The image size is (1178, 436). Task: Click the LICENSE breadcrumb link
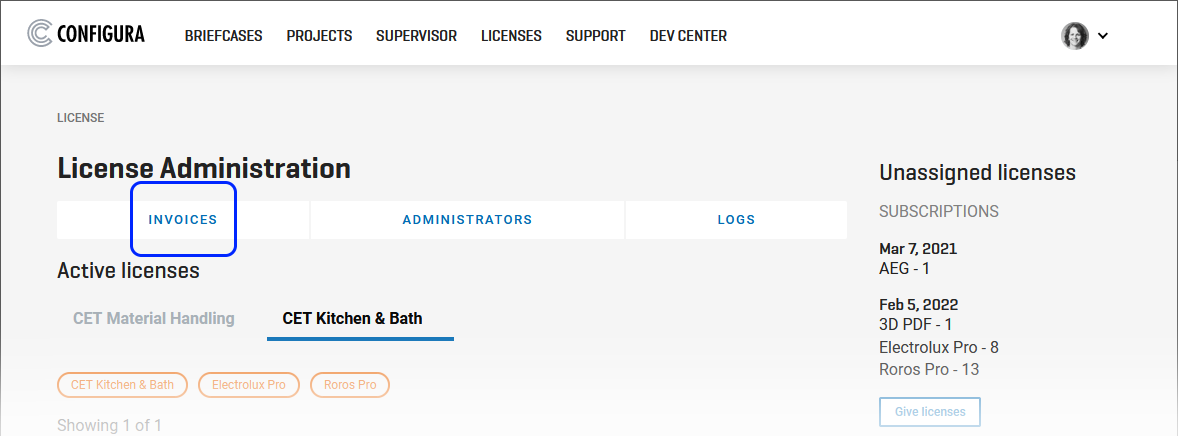coord(80,118)
